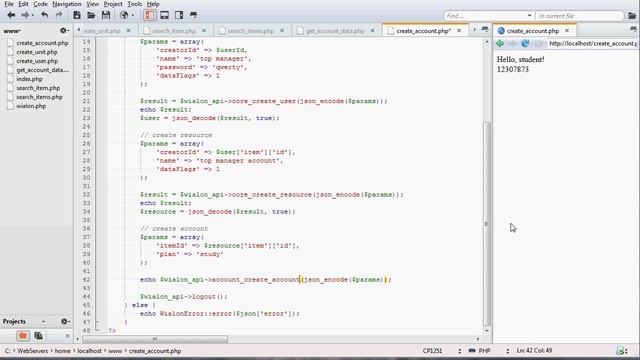Screen dimensions: 640x360
Task: Close the search_item.php editor tab
Action: (x=204, y=31)
